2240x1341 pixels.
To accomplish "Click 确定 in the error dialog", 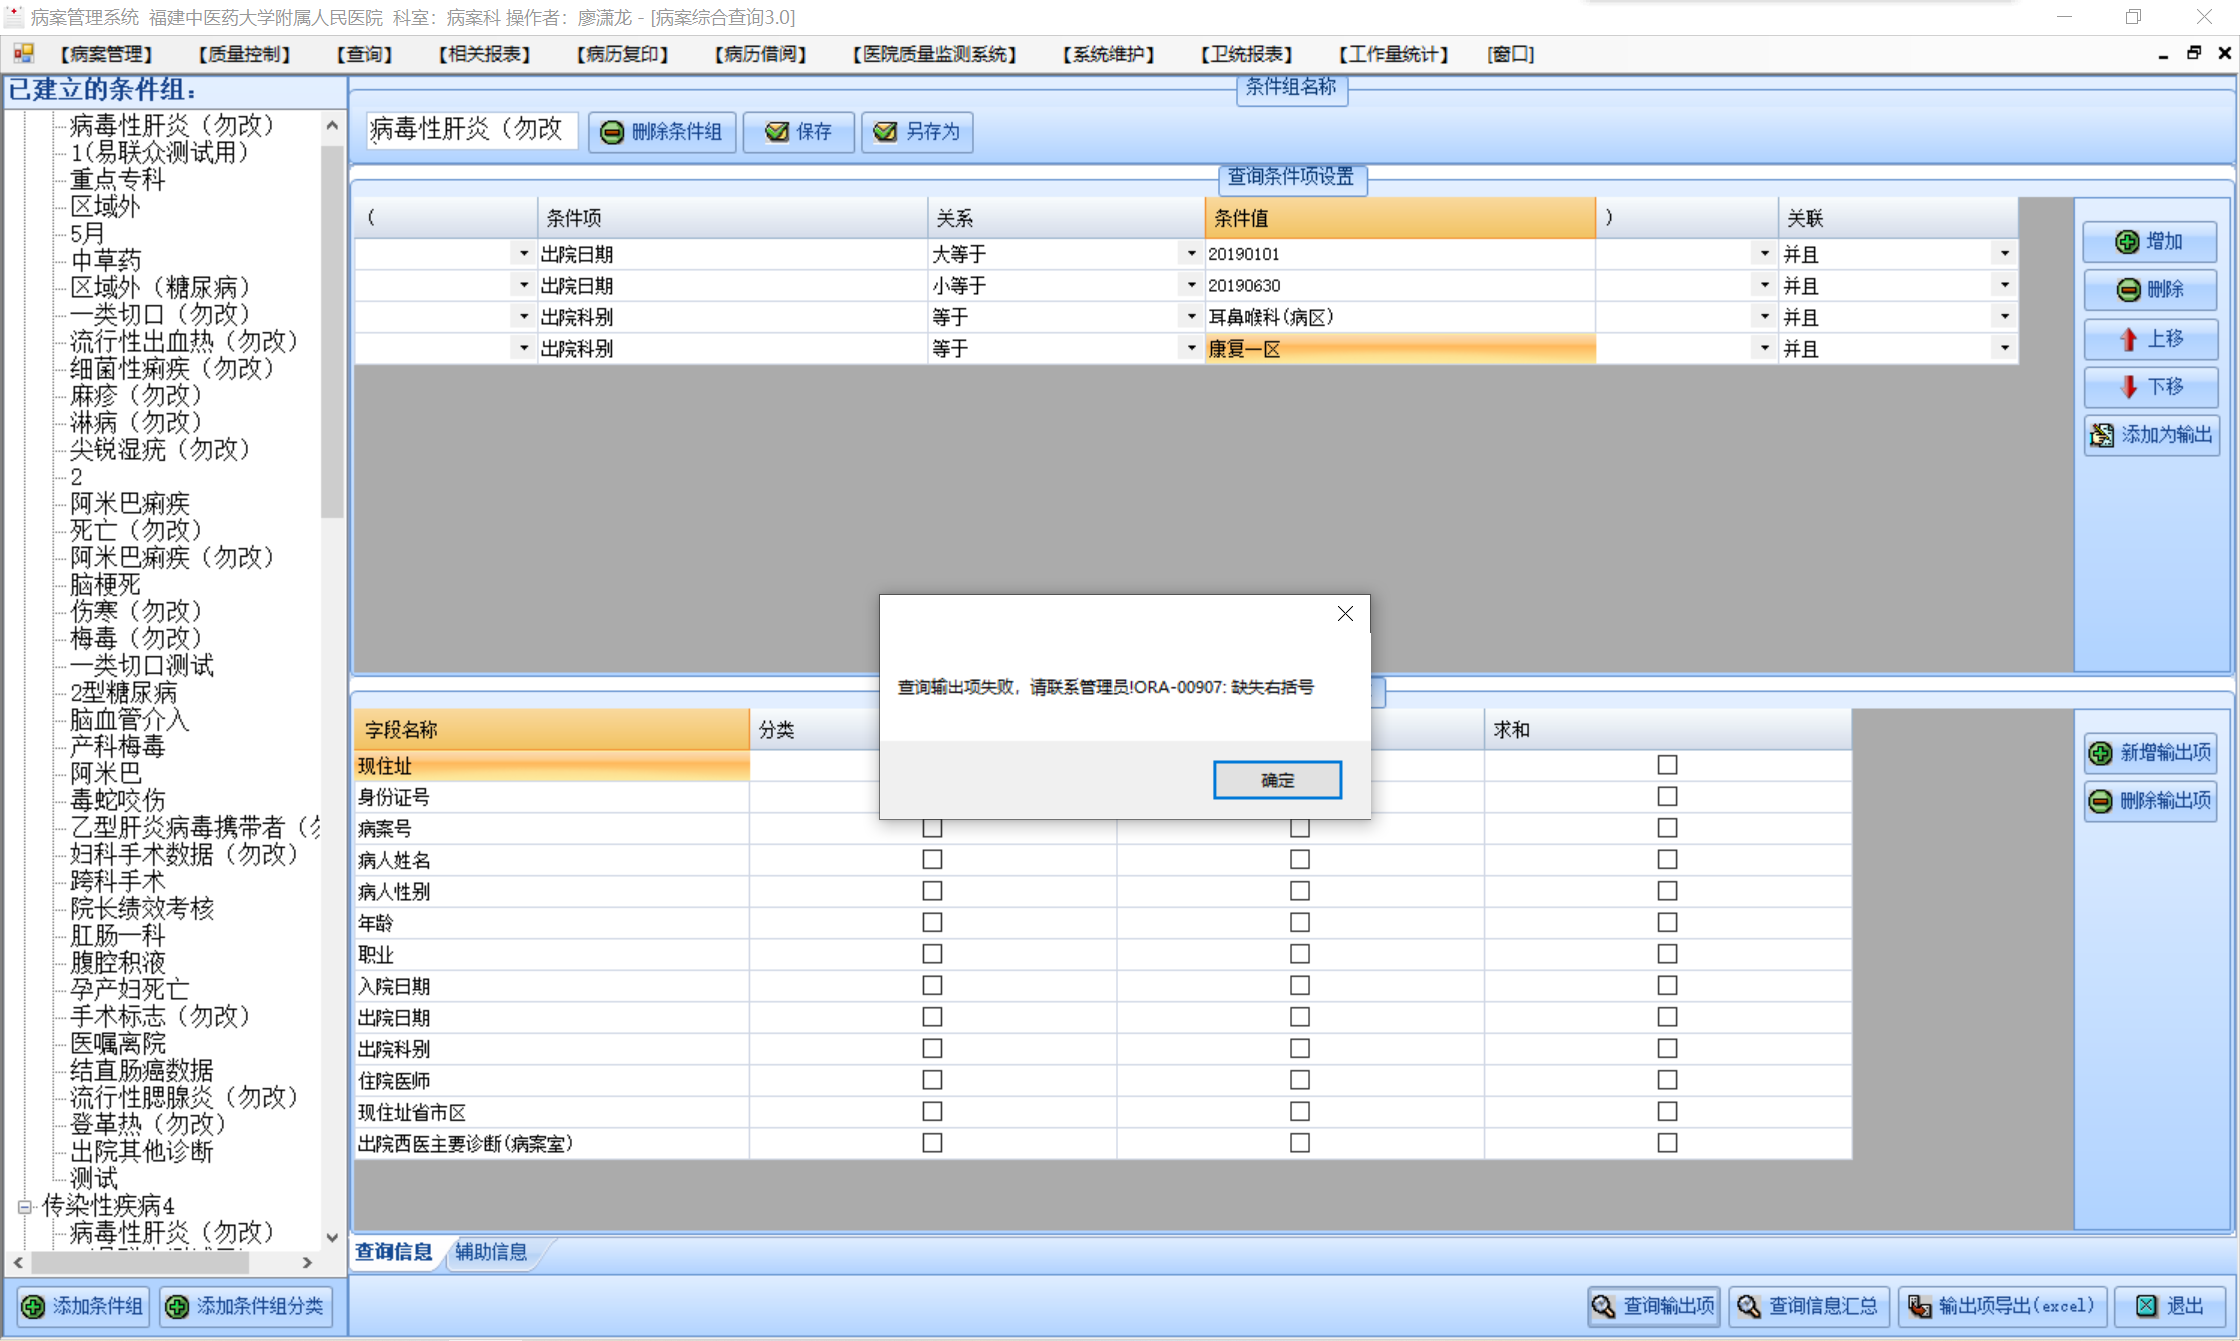I will [x=1277, y=780].
